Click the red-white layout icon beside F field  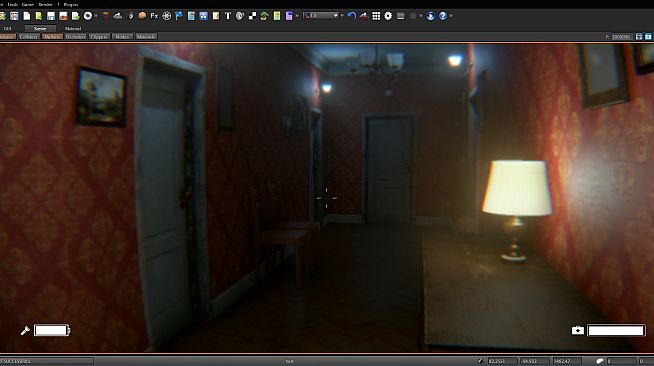pyautogui.click(x=639, y=37)
